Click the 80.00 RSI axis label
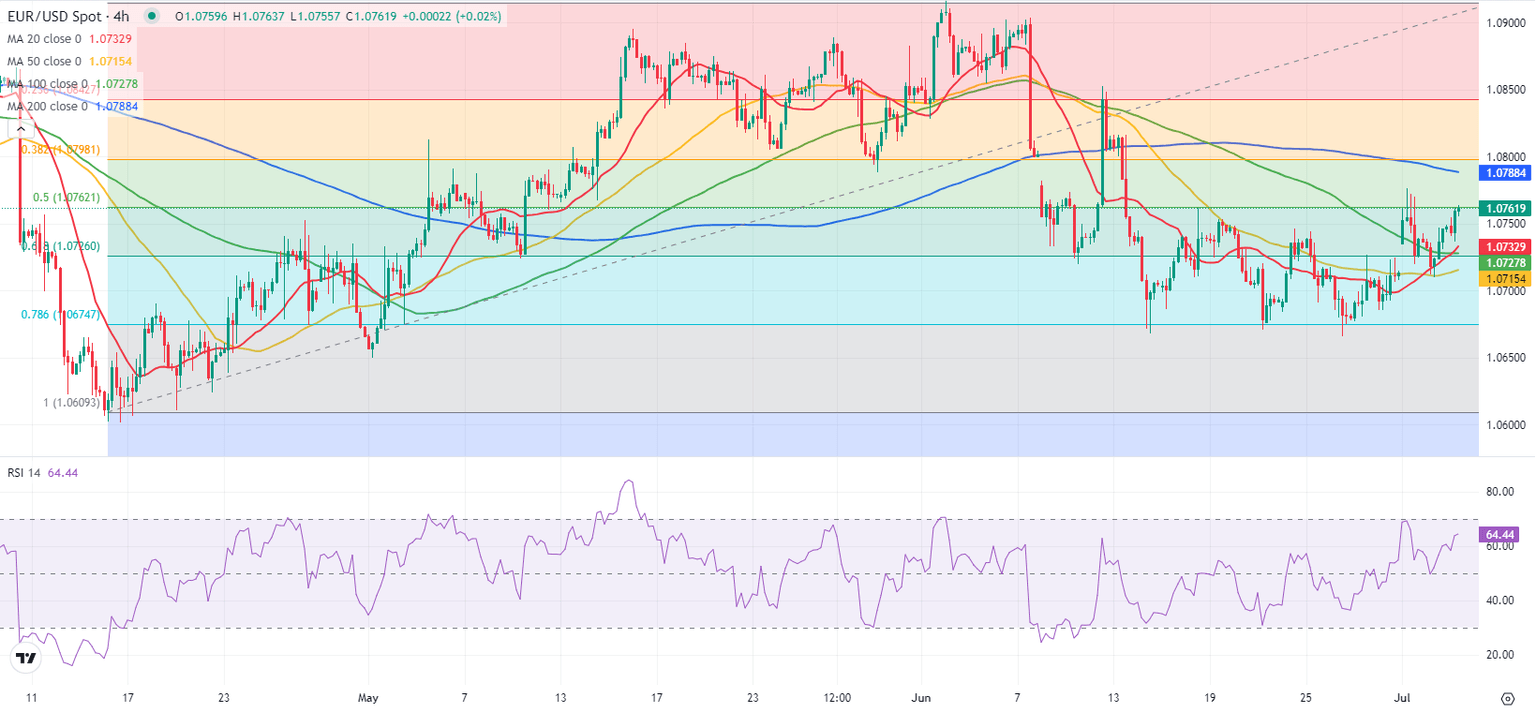Viewport: 1536px width, 710px height. pyautogui.click(x=1498, y=492)
